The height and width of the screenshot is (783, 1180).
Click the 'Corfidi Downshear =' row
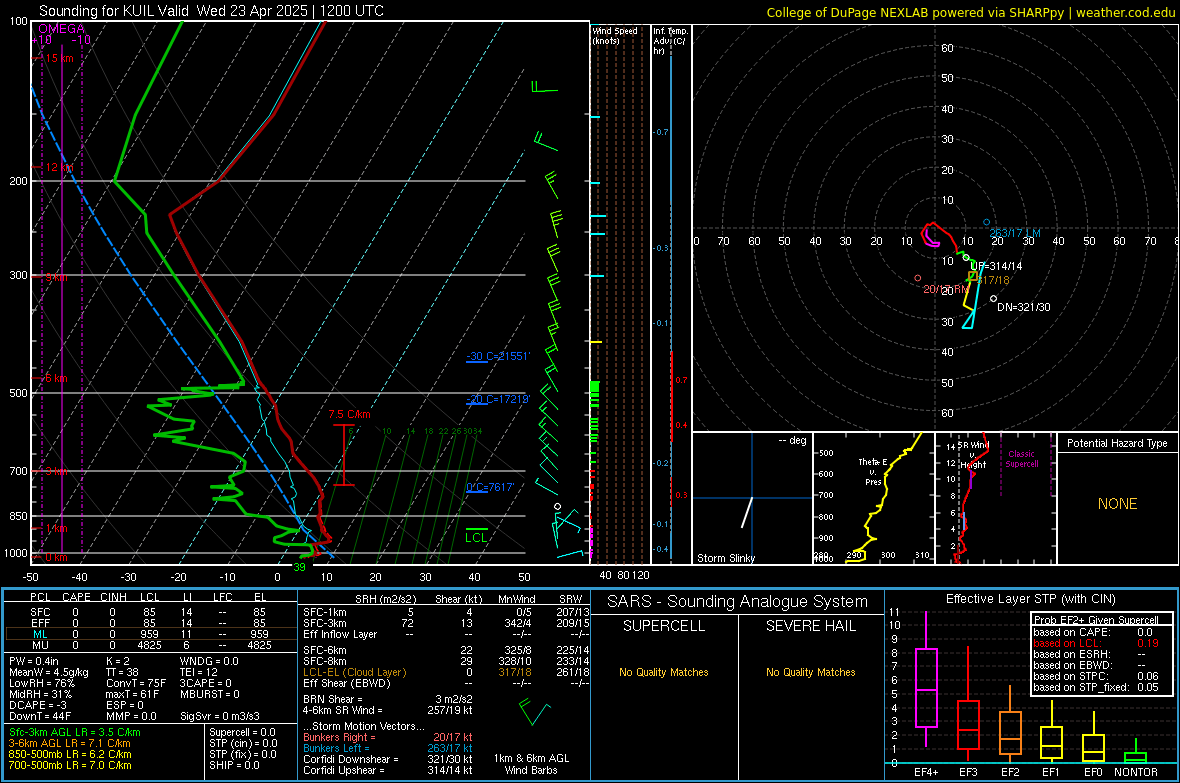click(388, 759)
